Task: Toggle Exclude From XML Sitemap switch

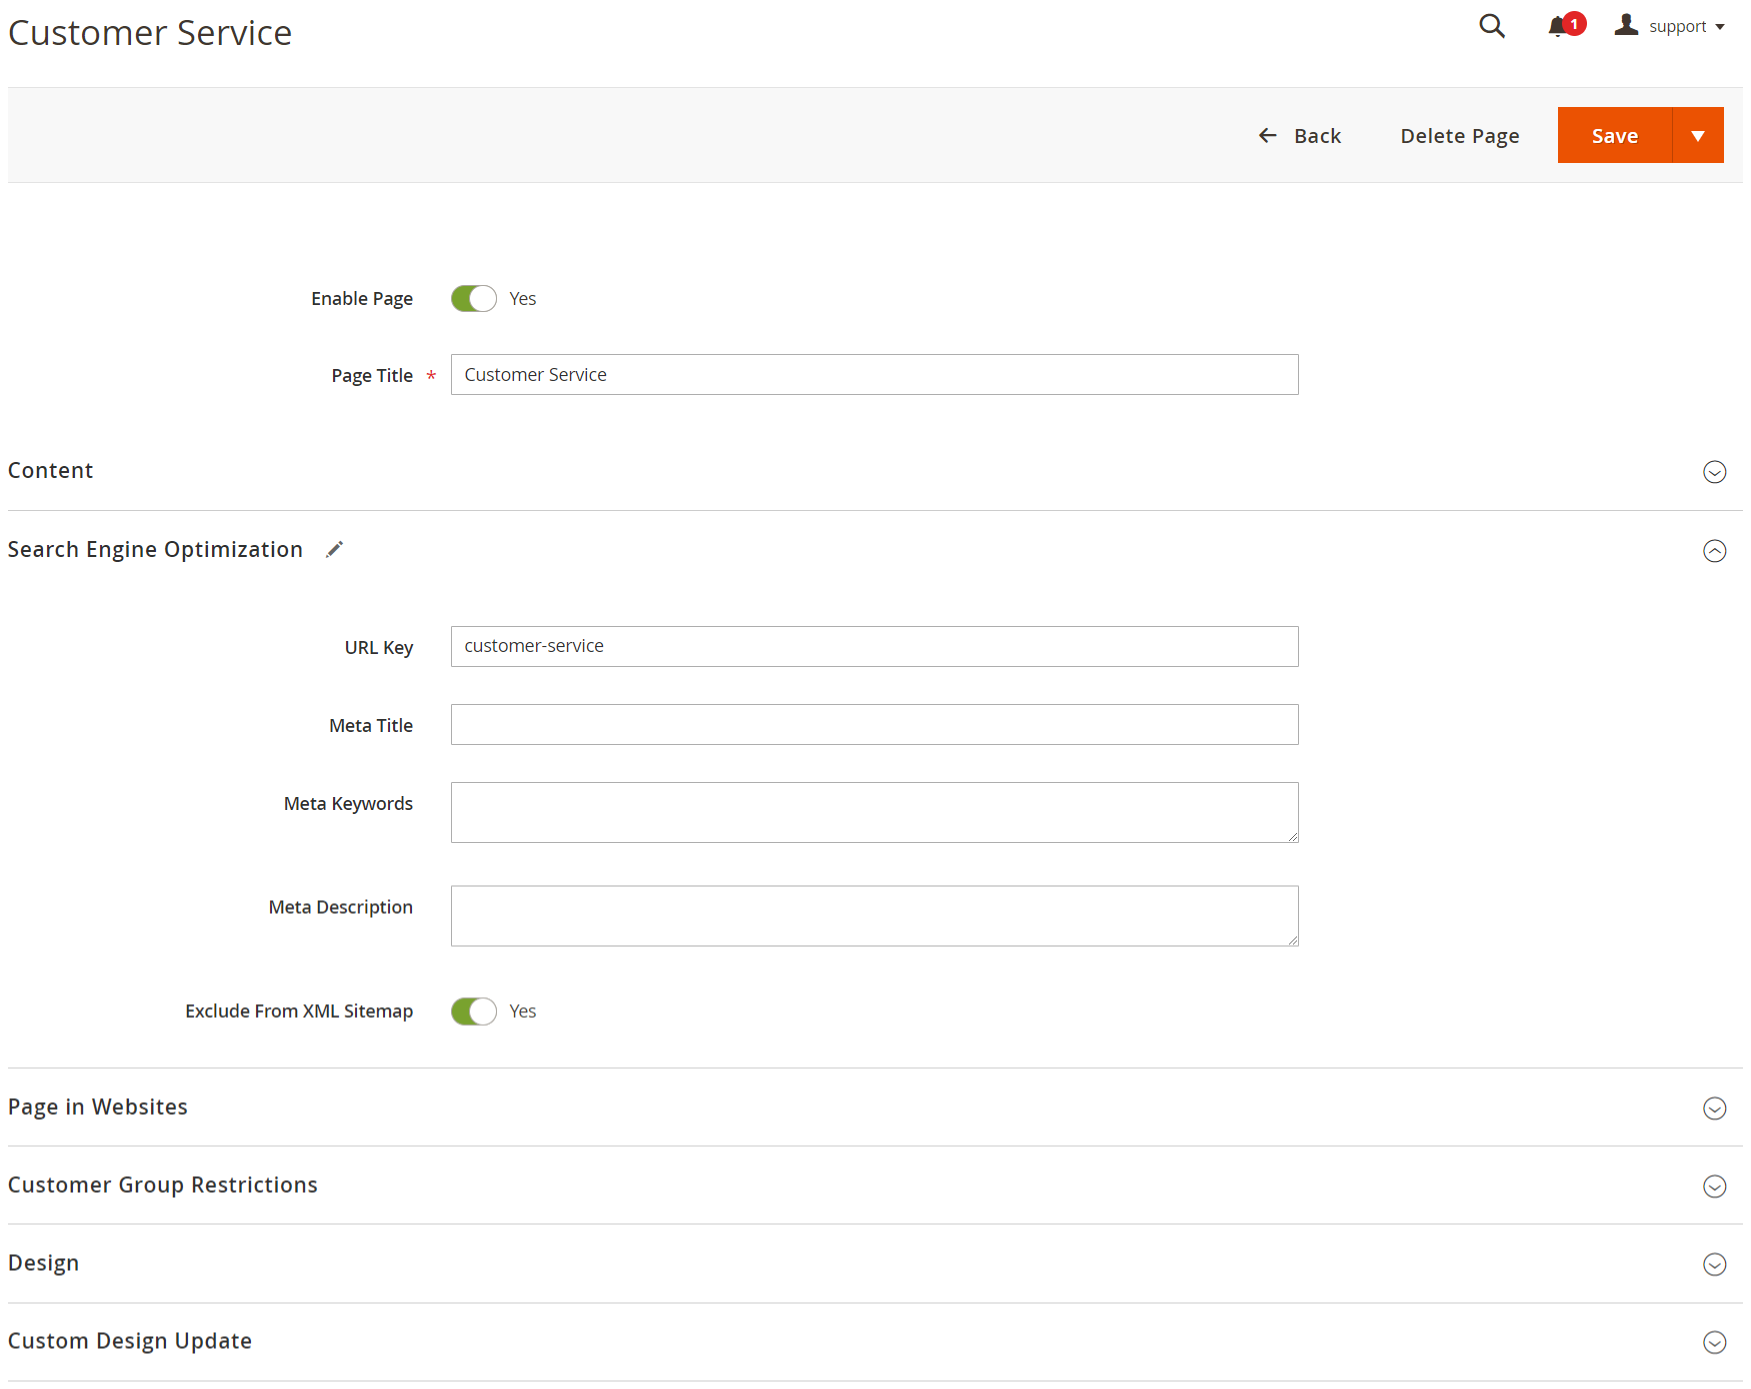Action: click(474, 1012)
